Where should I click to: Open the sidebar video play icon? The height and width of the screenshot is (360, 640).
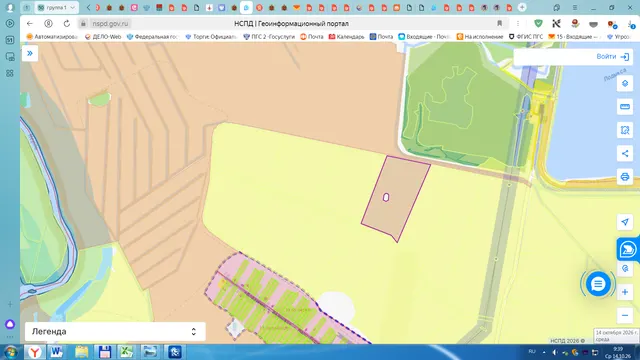point(10,24)
